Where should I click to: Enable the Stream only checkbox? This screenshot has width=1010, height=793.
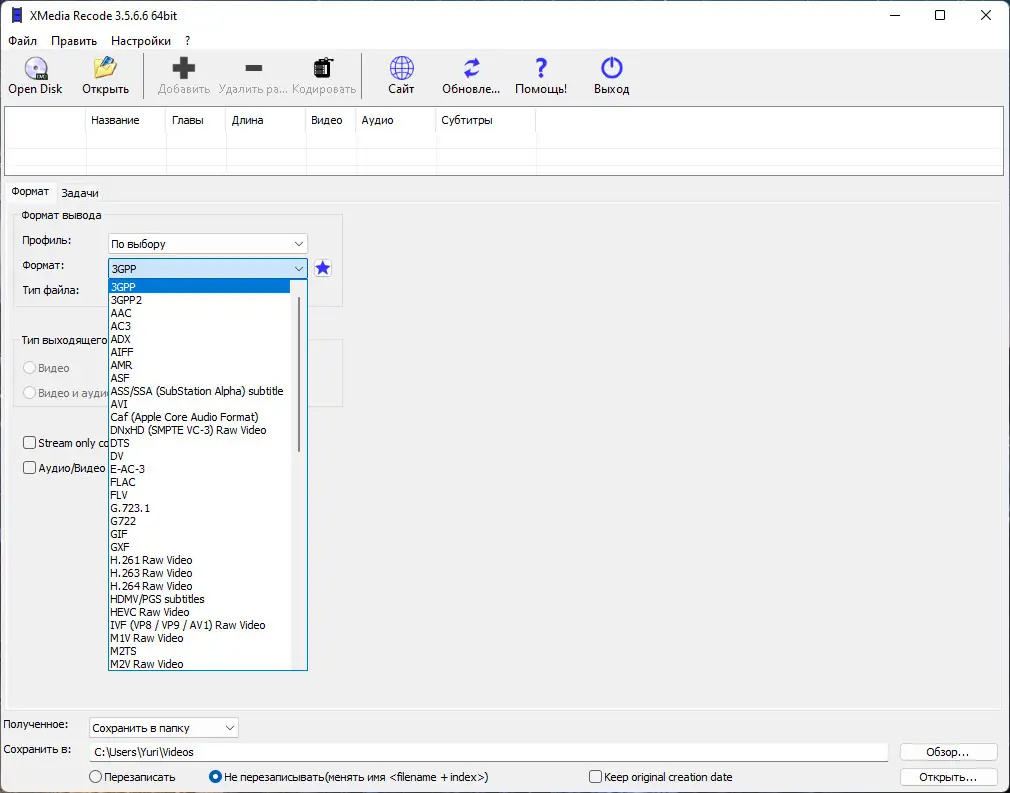29,443
